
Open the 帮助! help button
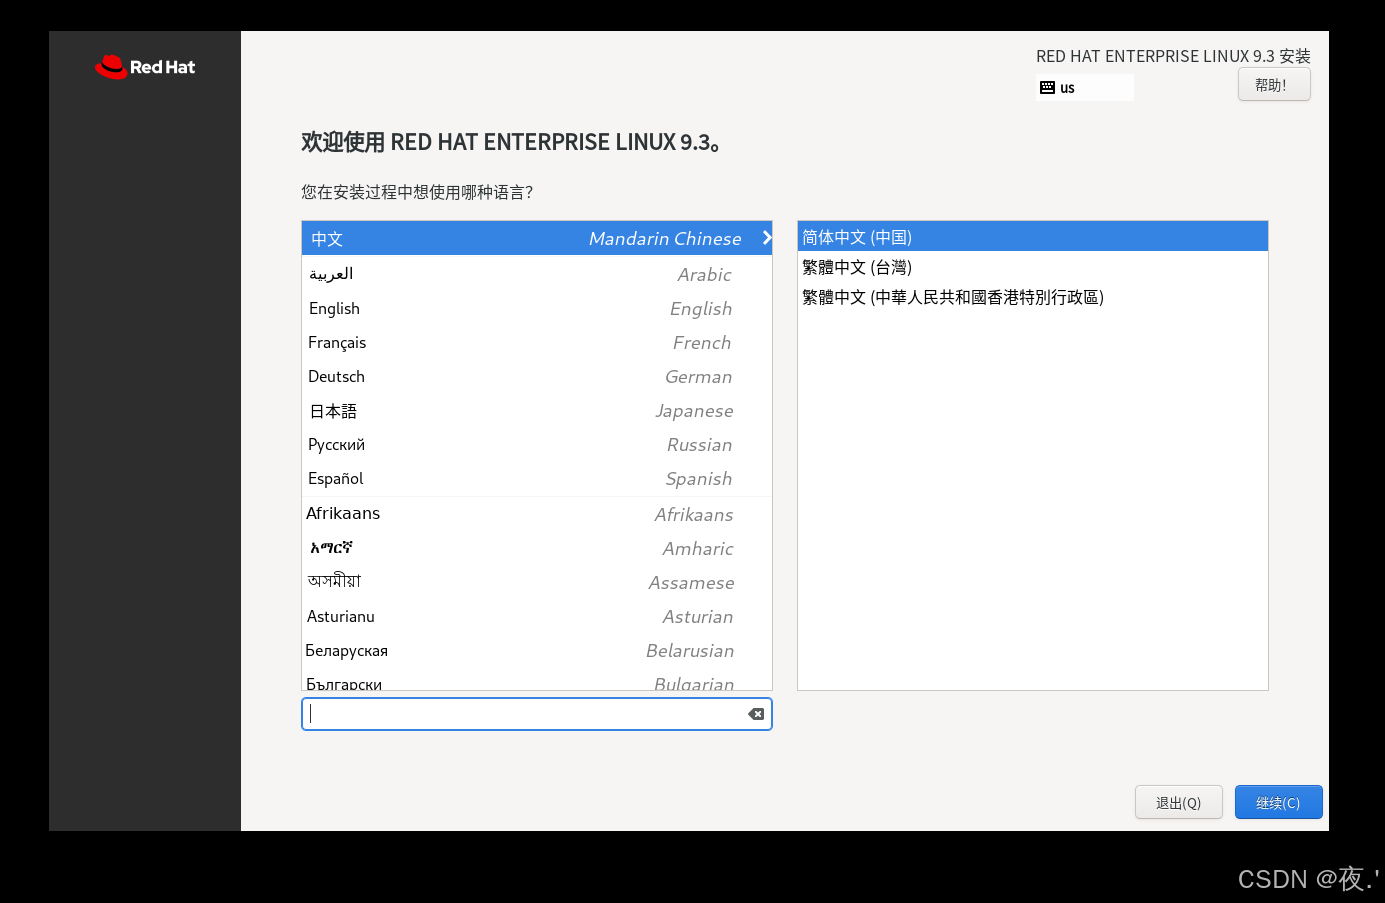(1274, 85)
